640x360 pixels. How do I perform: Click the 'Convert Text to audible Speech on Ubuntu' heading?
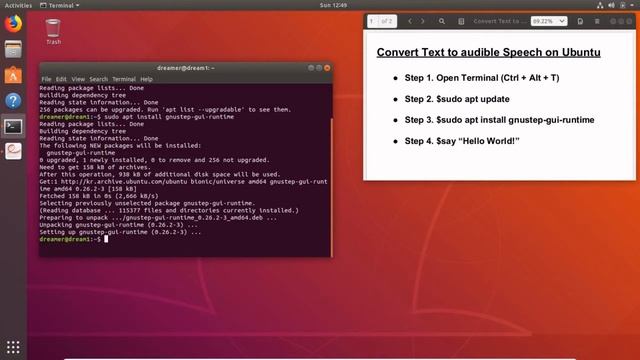(489, 52)
